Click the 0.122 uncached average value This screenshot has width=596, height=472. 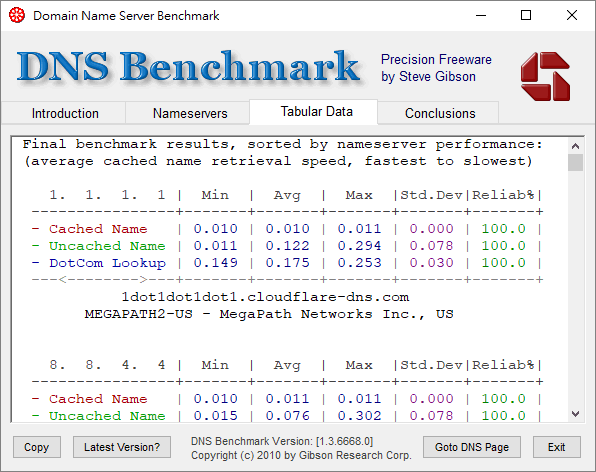coord(288,246)
